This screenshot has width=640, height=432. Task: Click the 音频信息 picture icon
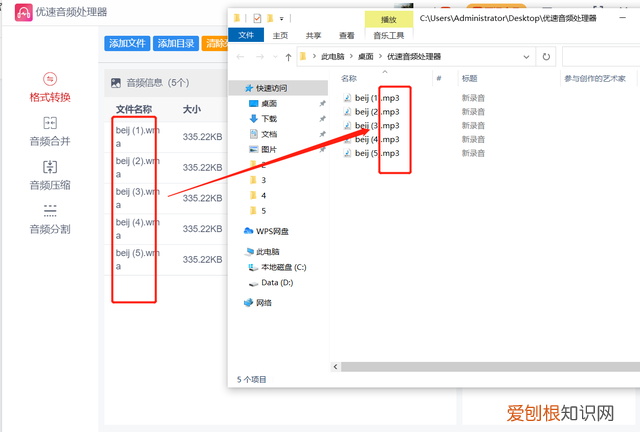[x=116, y=83]
